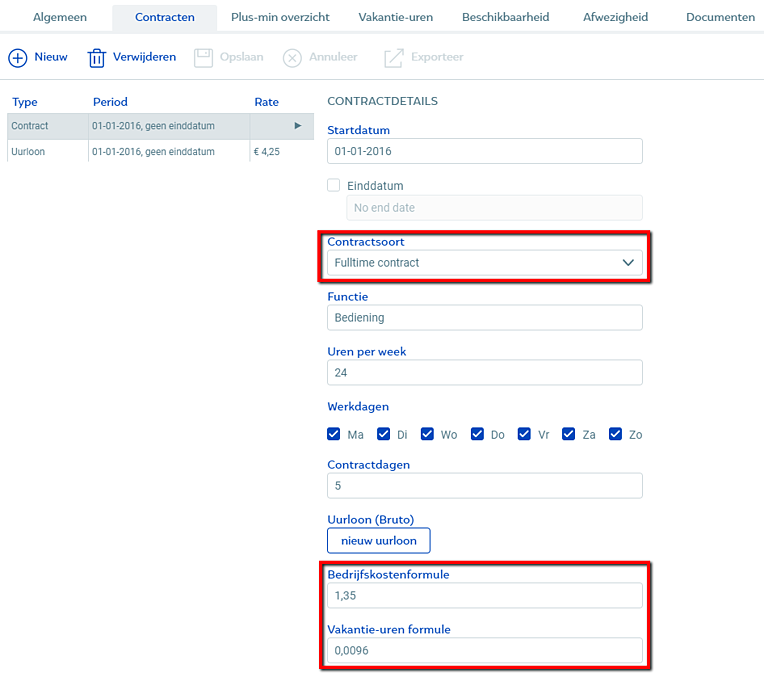
Task: Click the arrow on the Contract row
Action: [x=297, y=126]
